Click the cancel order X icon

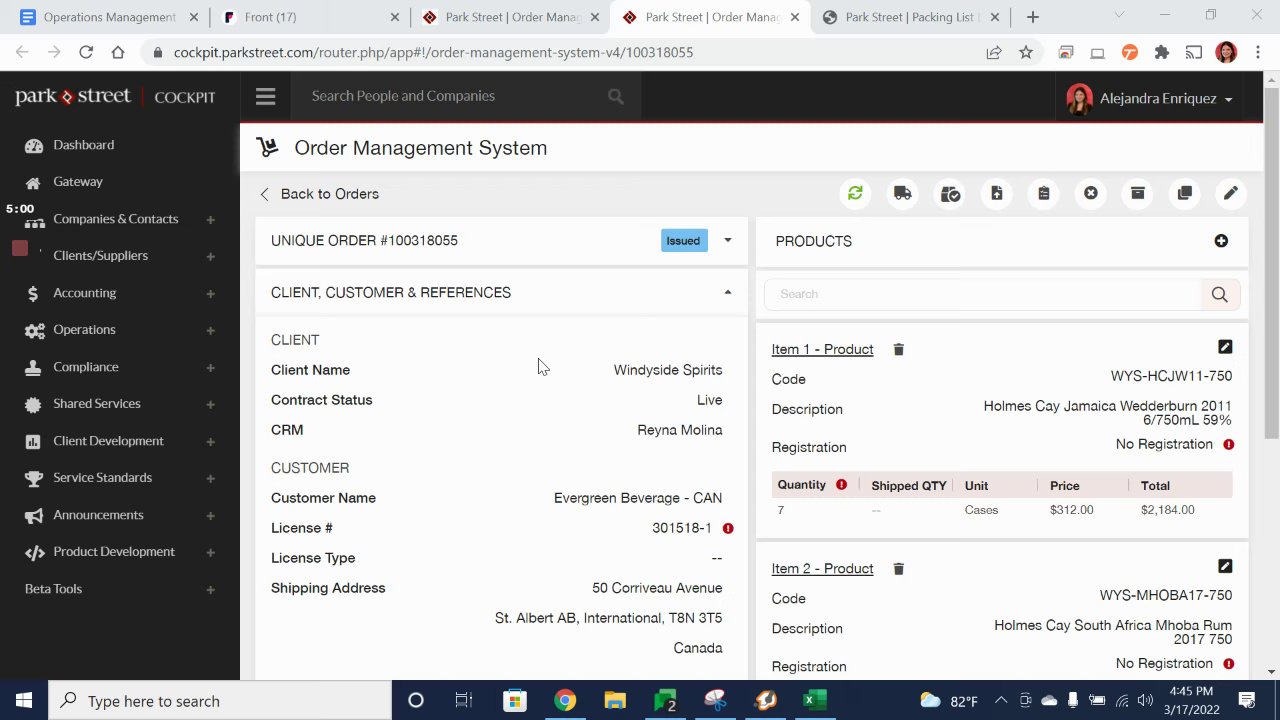(1091, 193)
